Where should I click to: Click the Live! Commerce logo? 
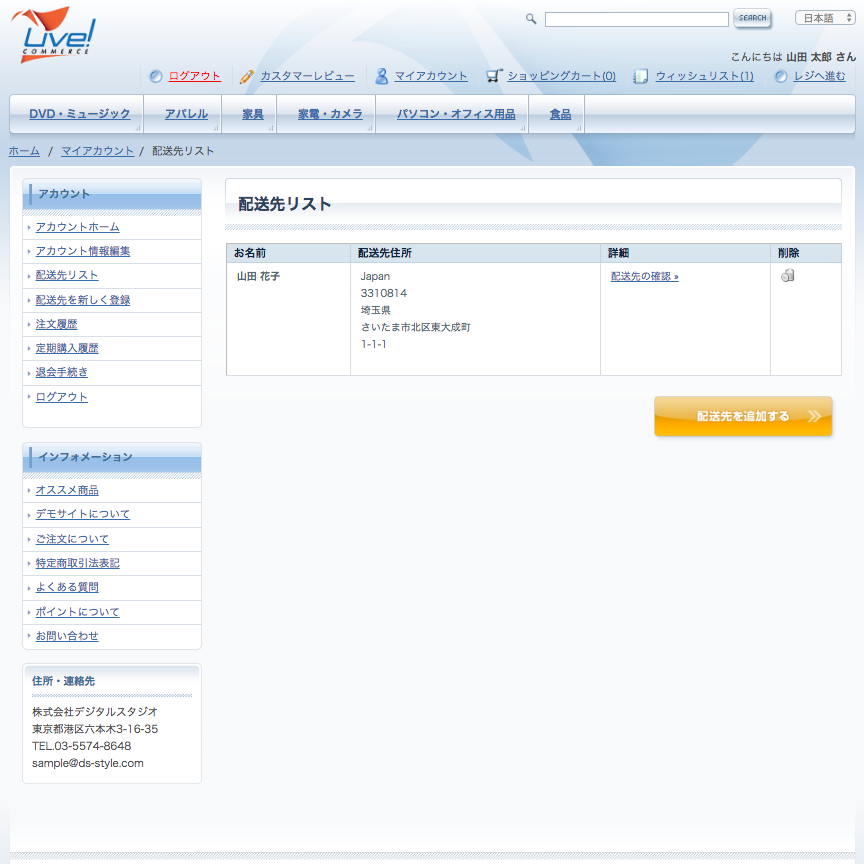(x=55, y=35)
